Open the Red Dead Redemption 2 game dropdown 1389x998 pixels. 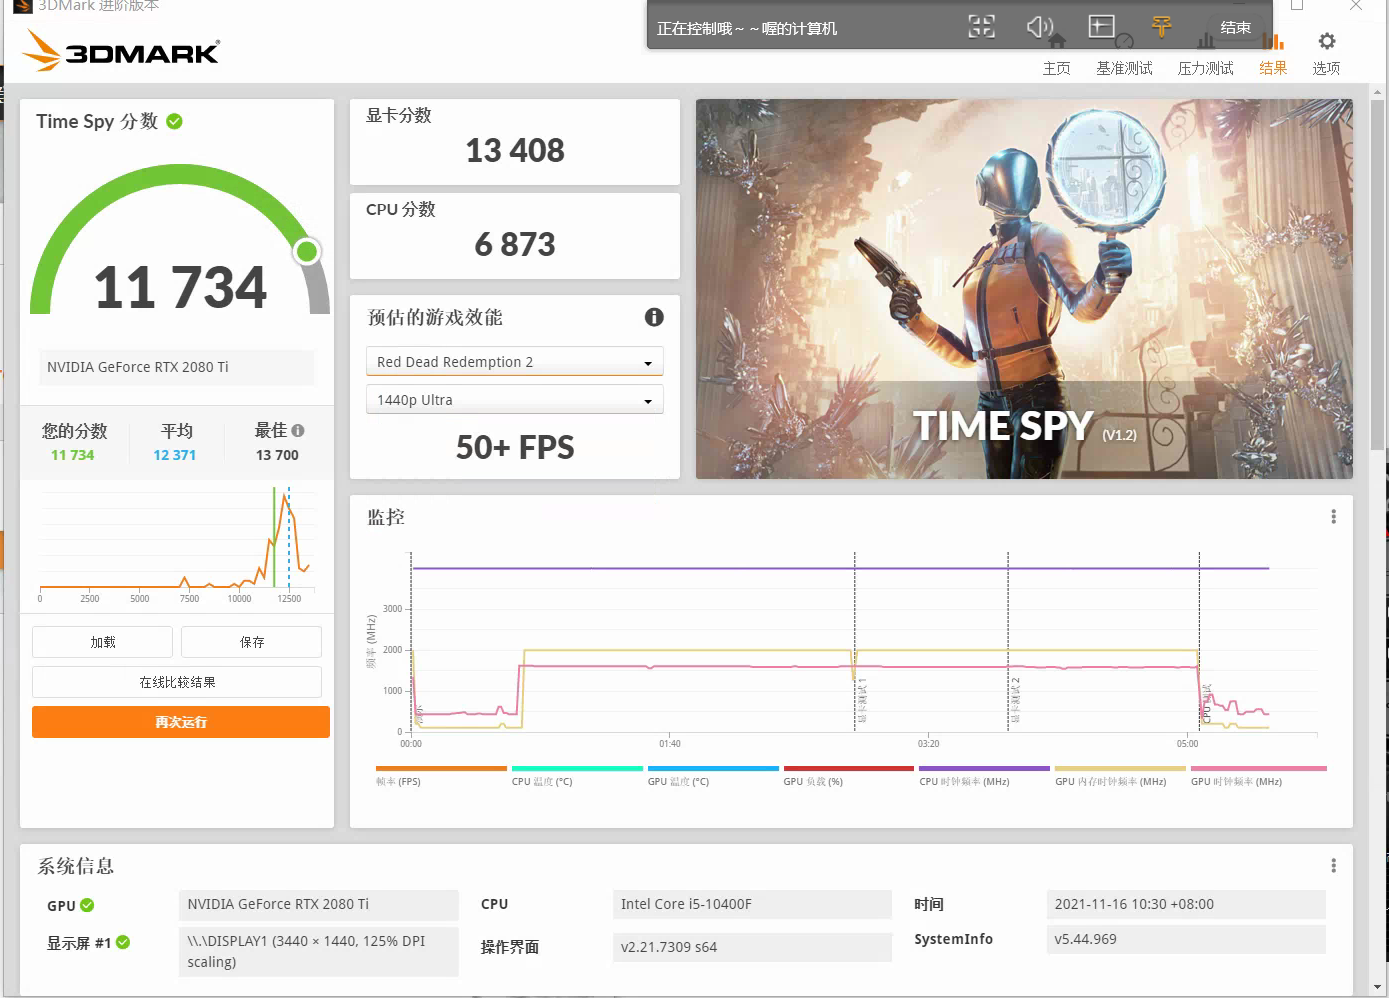coord(515,362)
